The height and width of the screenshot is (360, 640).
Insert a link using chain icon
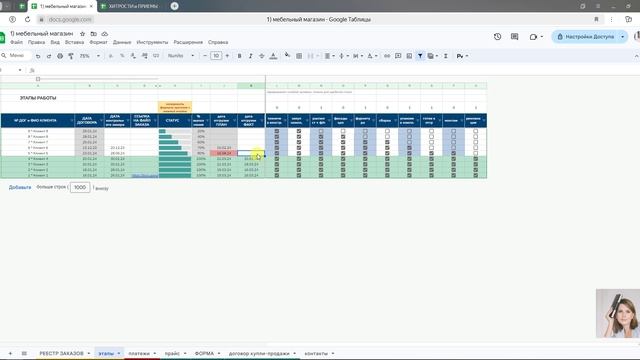click(387, 56)
